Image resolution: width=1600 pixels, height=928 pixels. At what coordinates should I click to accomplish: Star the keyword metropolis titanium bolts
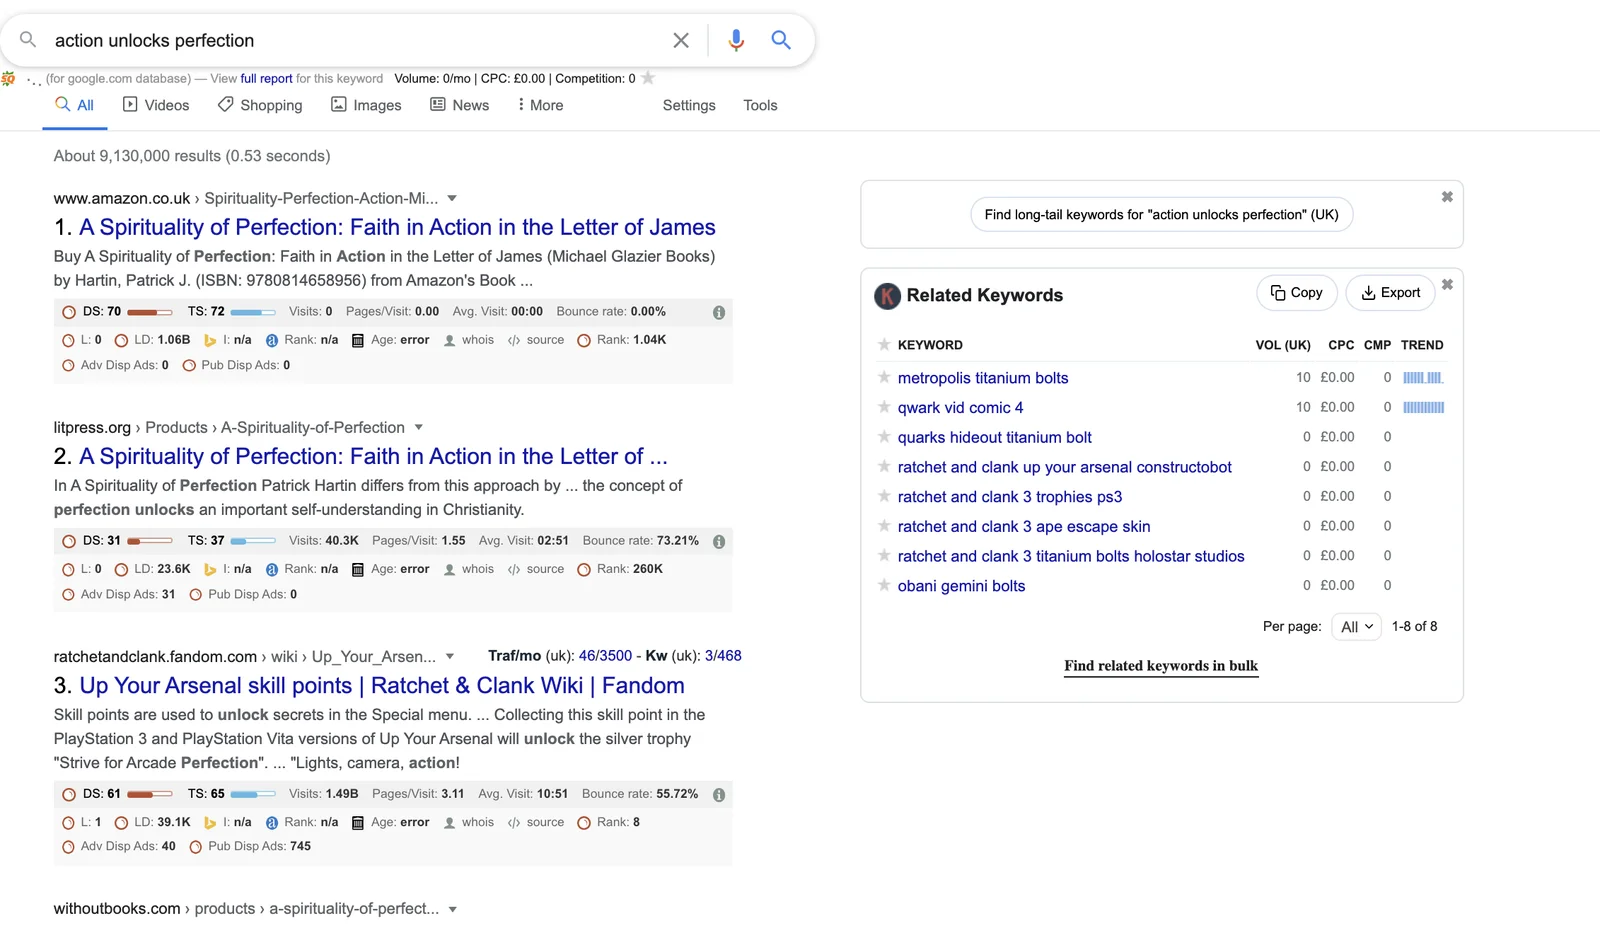pos(884,377)
